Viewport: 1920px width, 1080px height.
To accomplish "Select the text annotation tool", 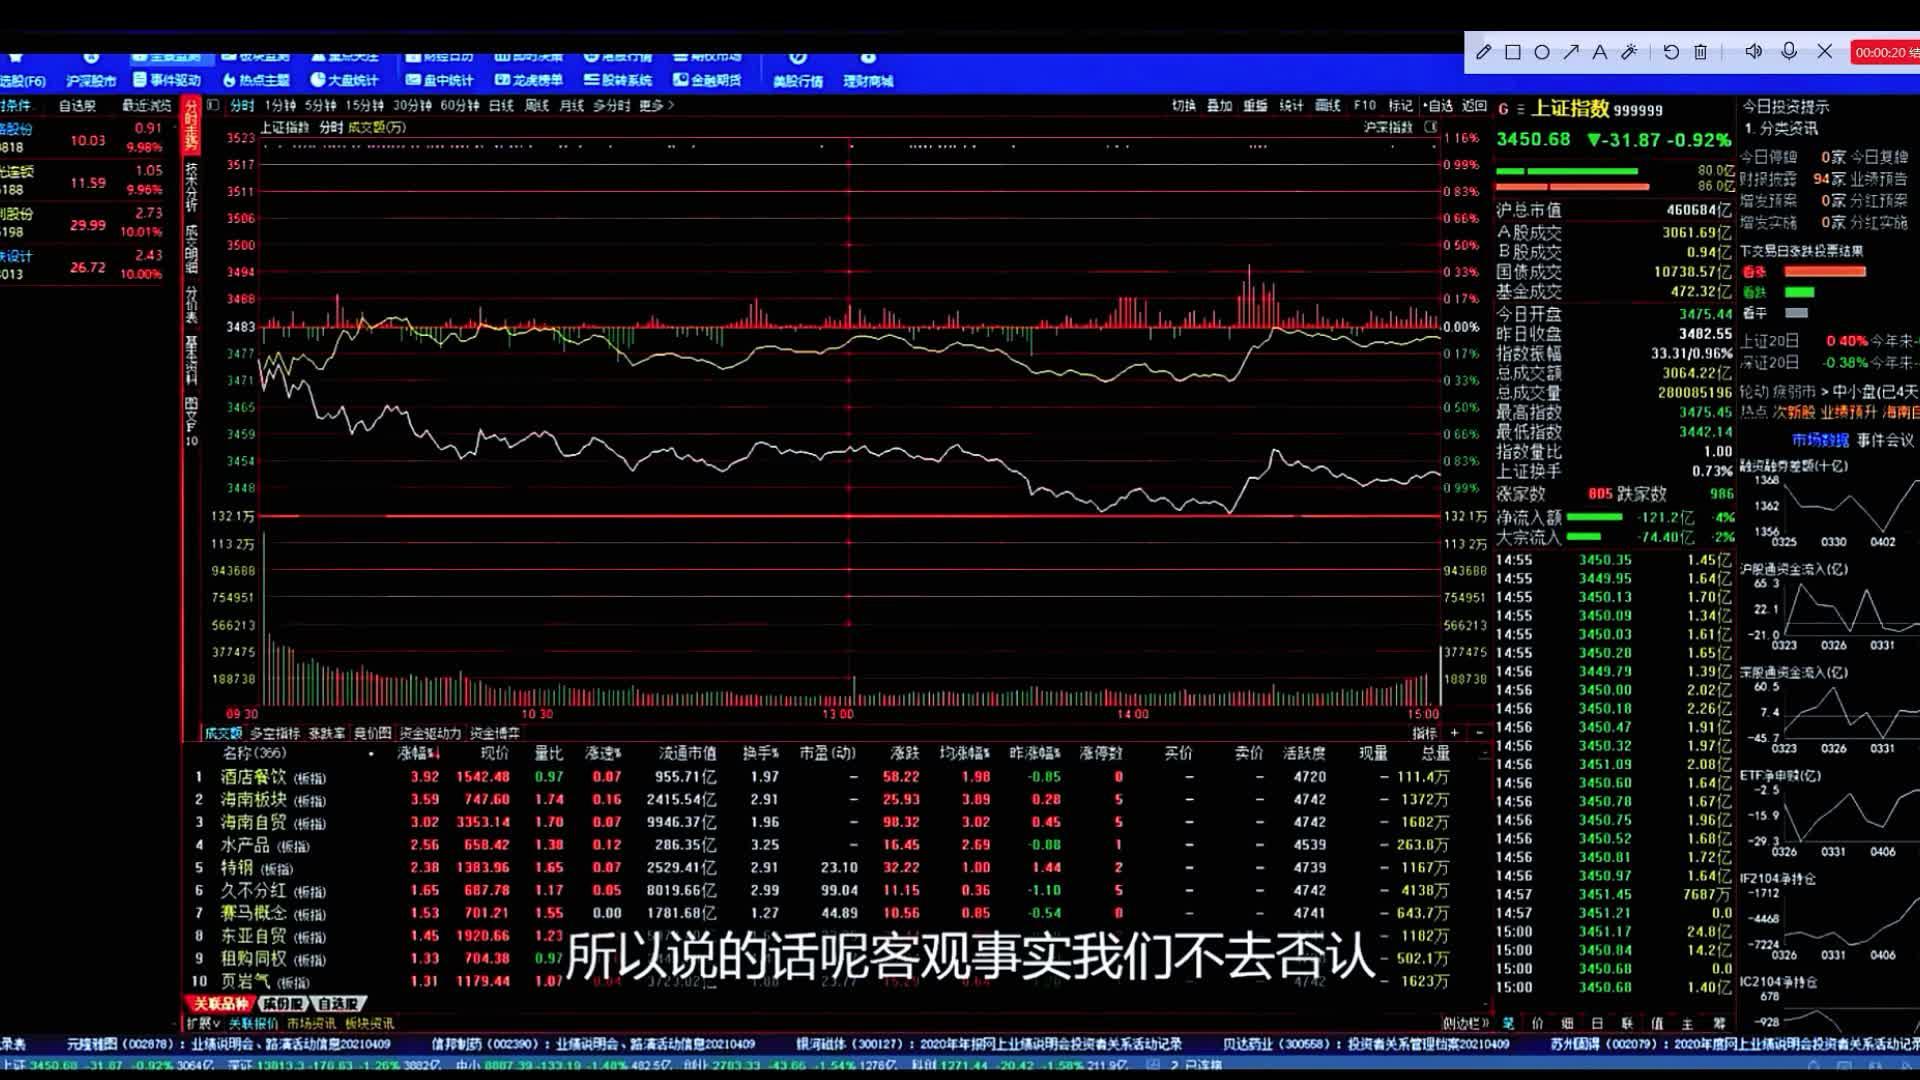I will 1600,52.
